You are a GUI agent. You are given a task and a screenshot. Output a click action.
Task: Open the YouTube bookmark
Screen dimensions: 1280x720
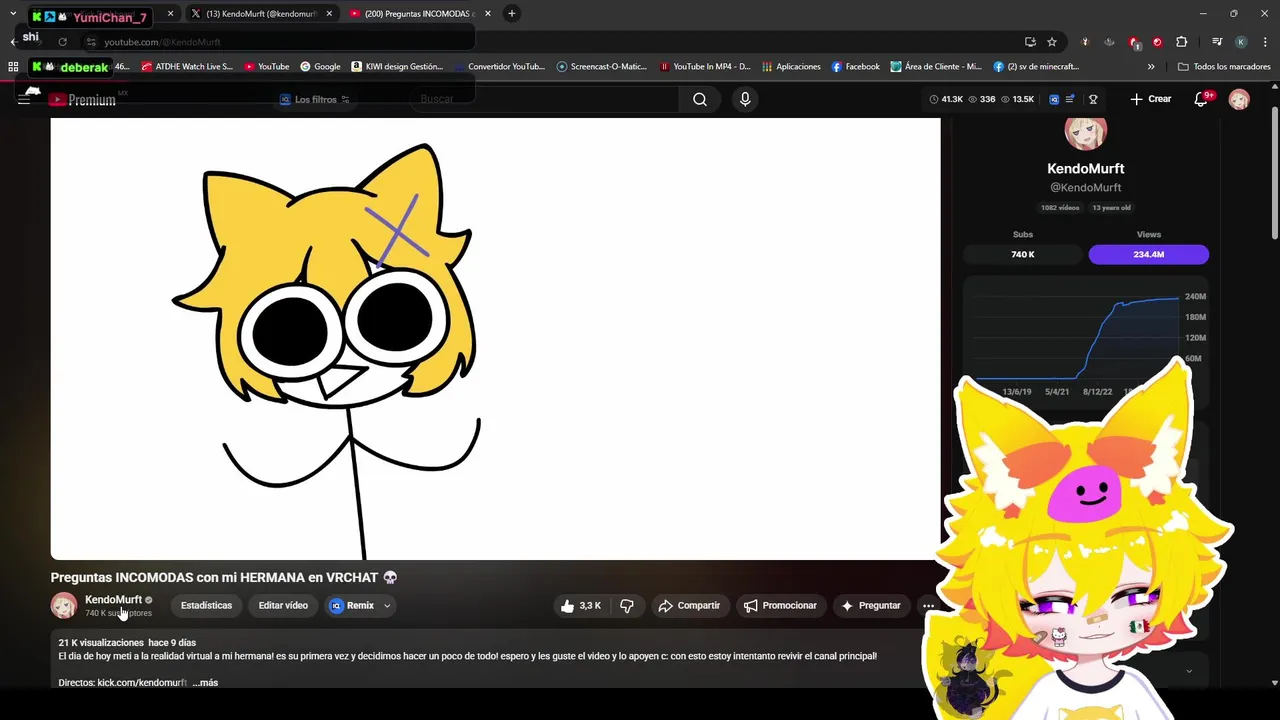pos(266,66)
